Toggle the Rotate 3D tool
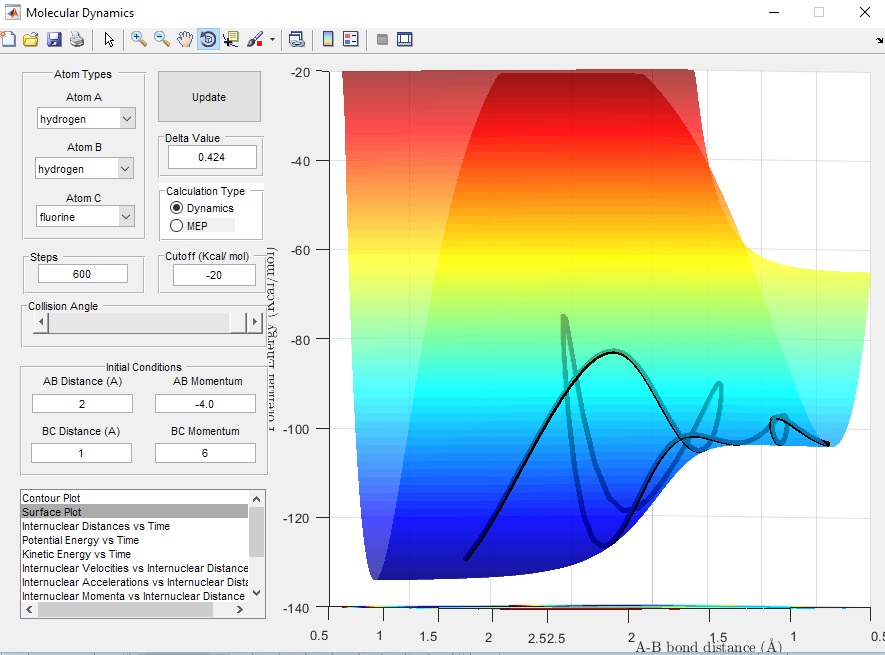Screen dimensions: 885x655 [x=208, y=40]
